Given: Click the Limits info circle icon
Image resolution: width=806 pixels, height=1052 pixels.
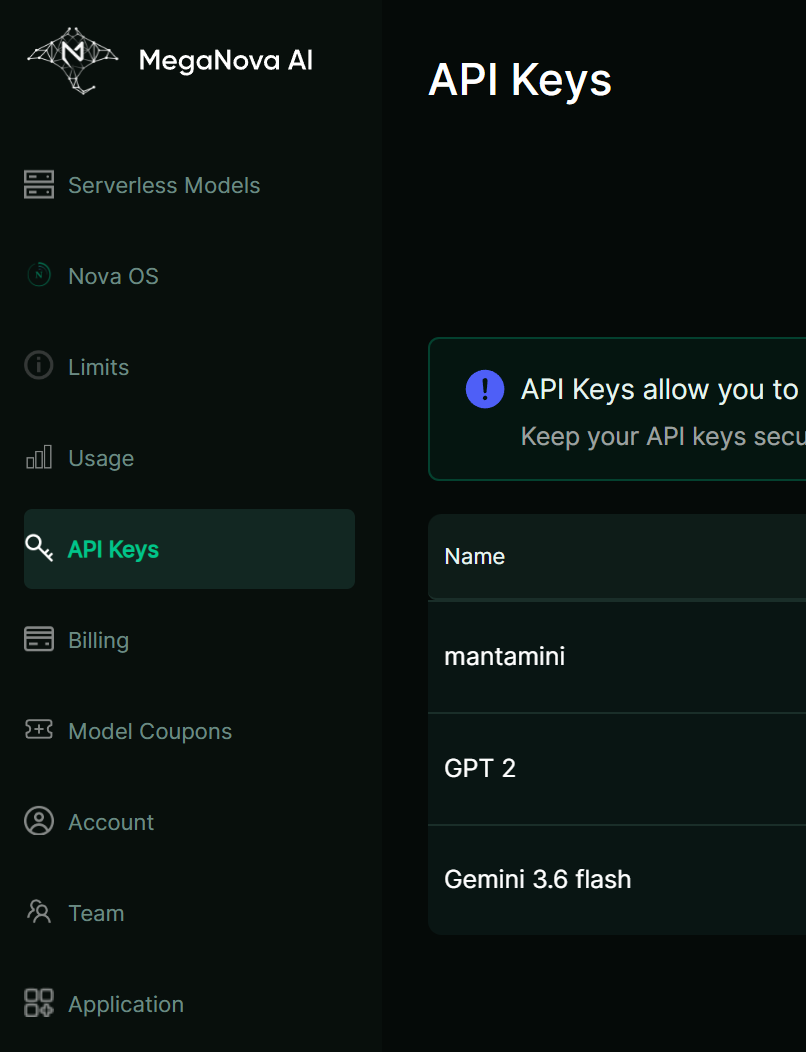Looking at the screenshot, I should point(39,366).
